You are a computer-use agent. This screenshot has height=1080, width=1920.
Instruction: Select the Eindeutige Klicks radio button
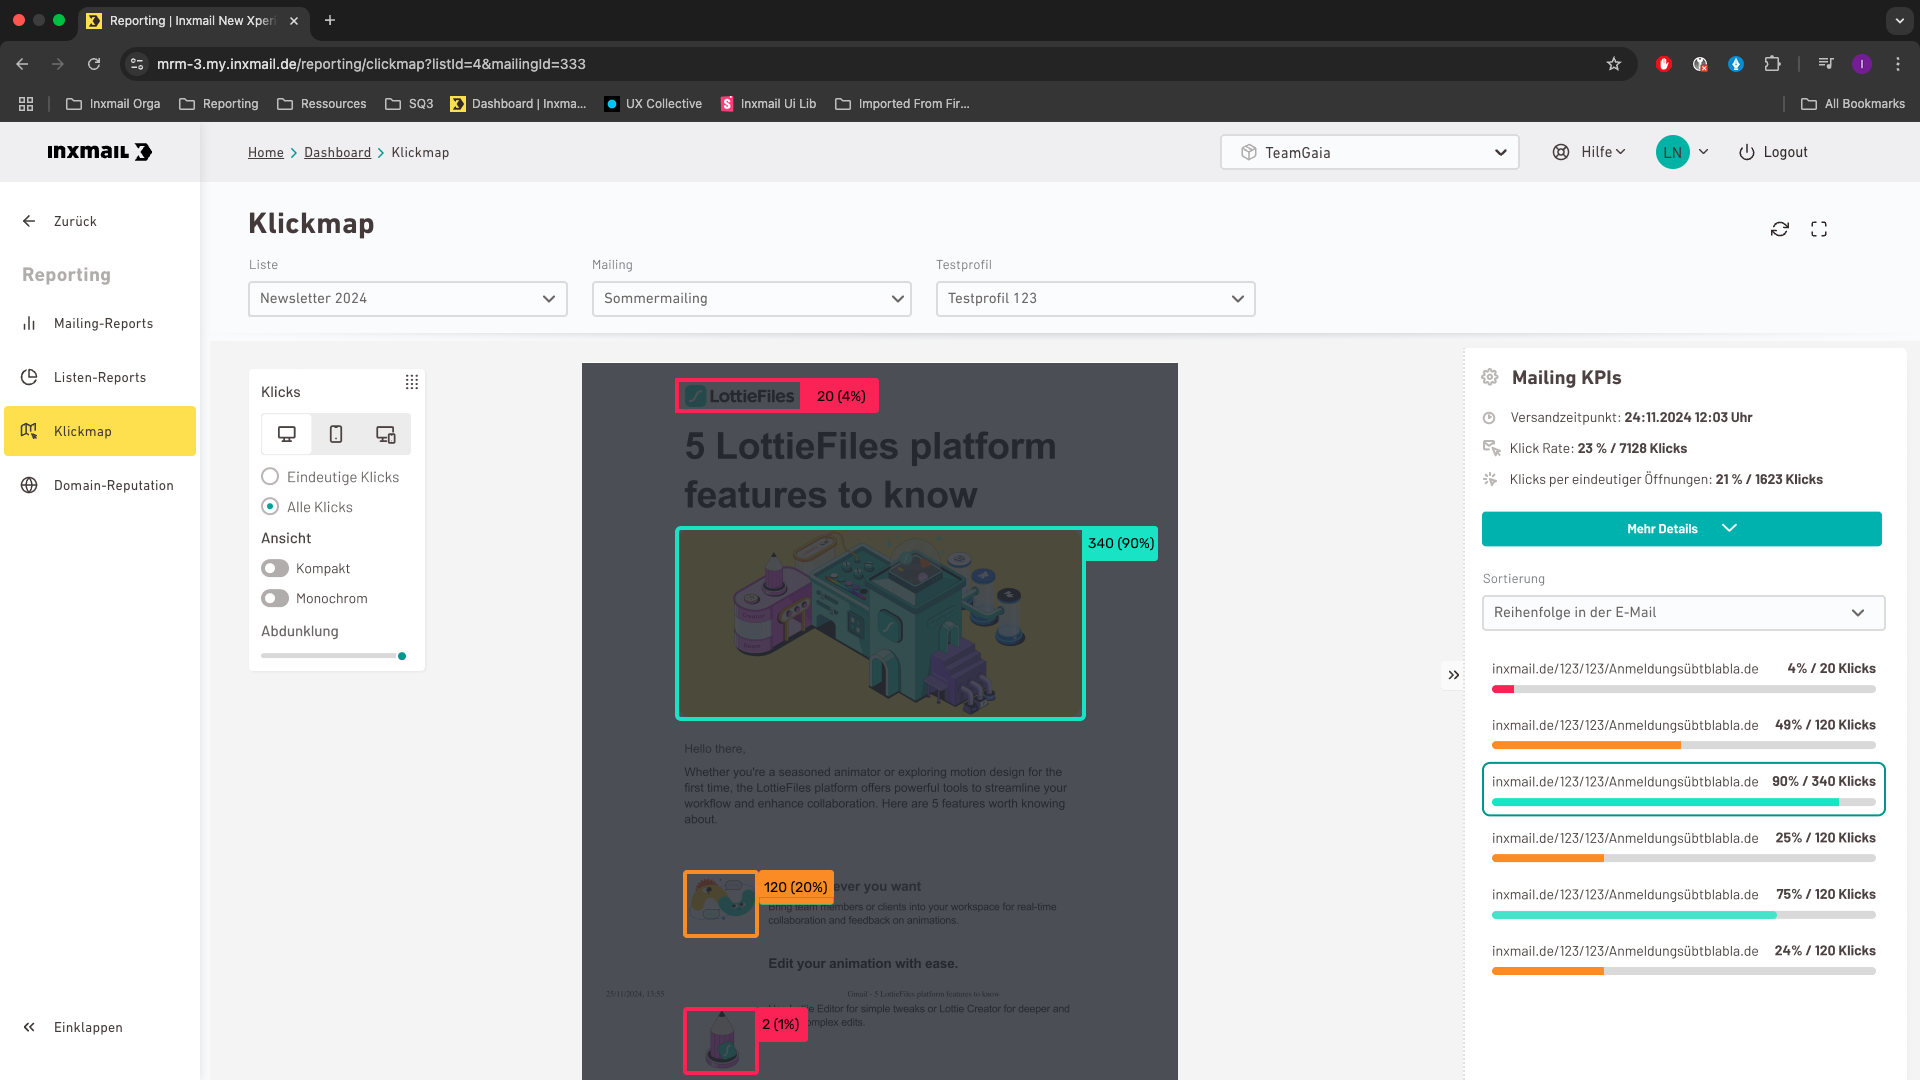click(x=270, y=477)
